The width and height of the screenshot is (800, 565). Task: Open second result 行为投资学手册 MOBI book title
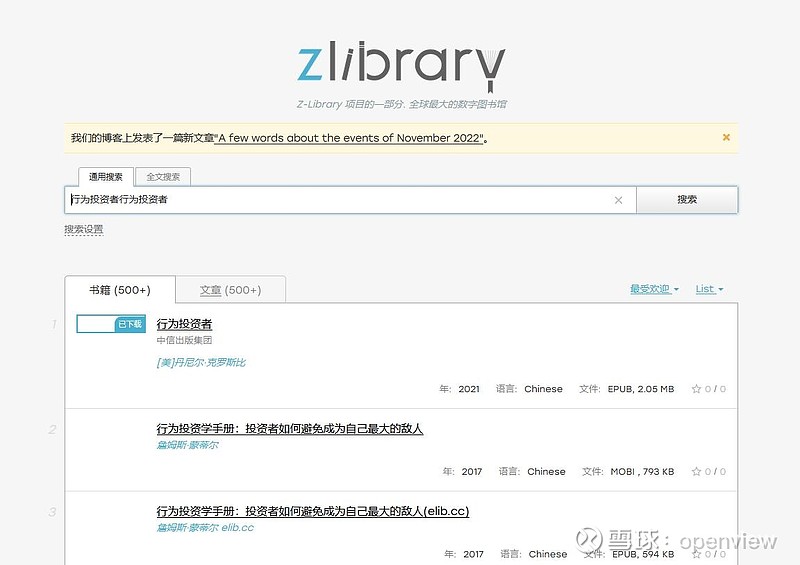(x=290, y=429)
